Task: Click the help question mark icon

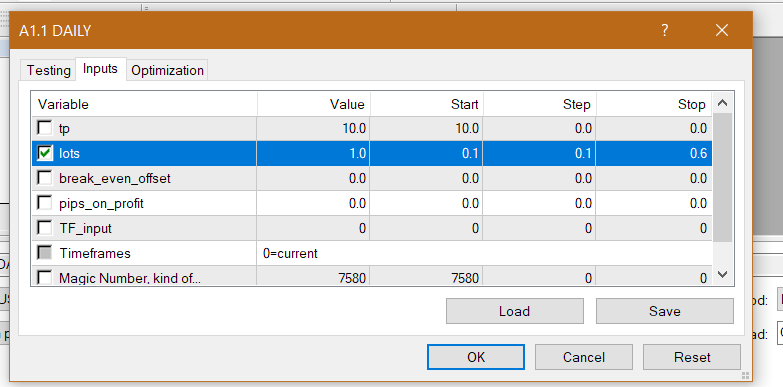Action: point(665,30)
